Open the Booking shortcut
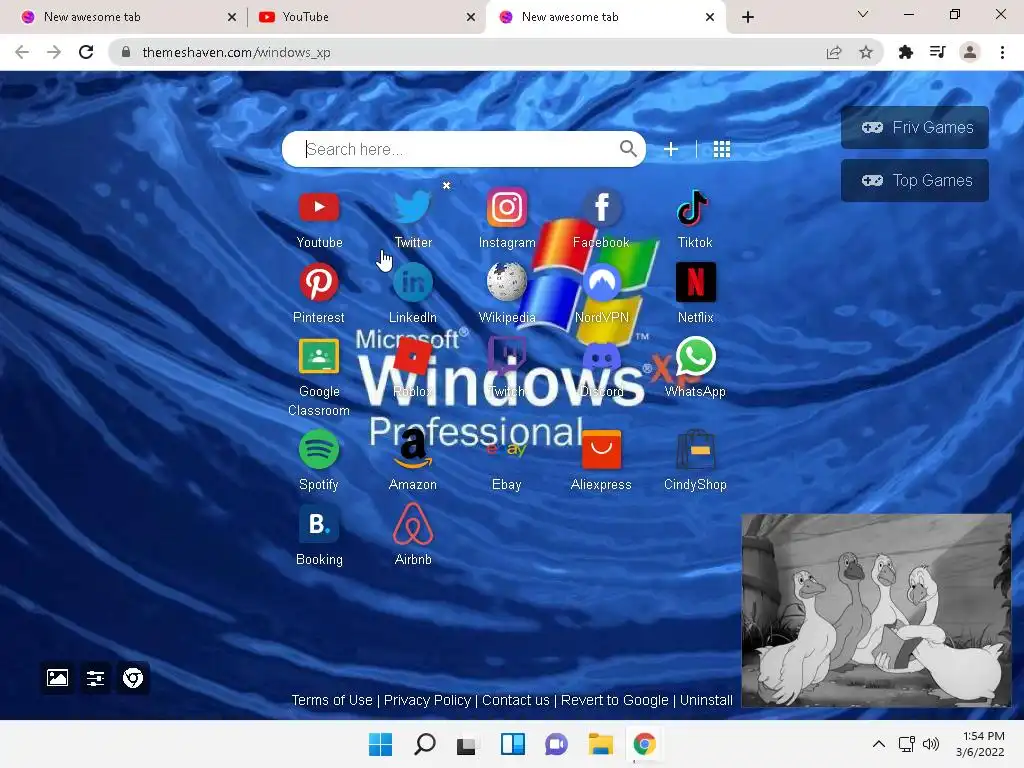 tap(319, 524)
